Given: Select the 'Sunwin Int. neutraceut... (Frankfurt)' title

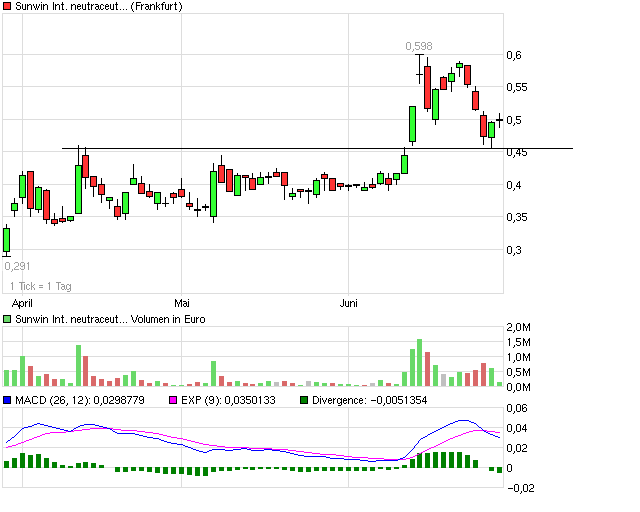Looking at the screenshot, I should (x=99, y=6).
